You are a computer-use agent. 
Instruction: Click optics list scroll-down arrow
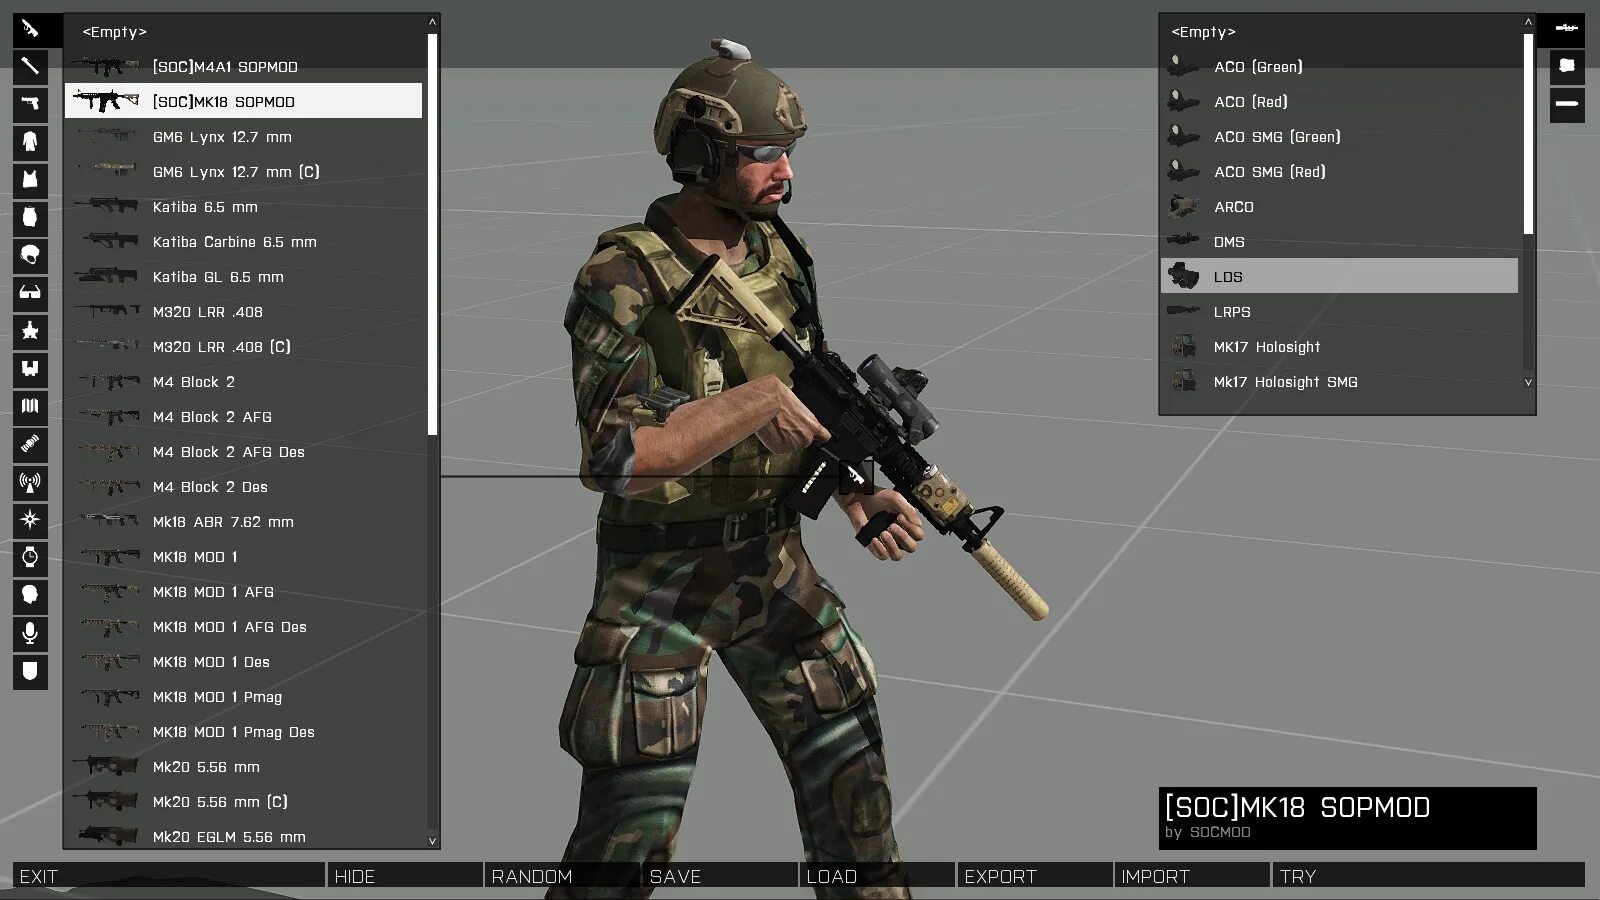[x=1528, y=382]
